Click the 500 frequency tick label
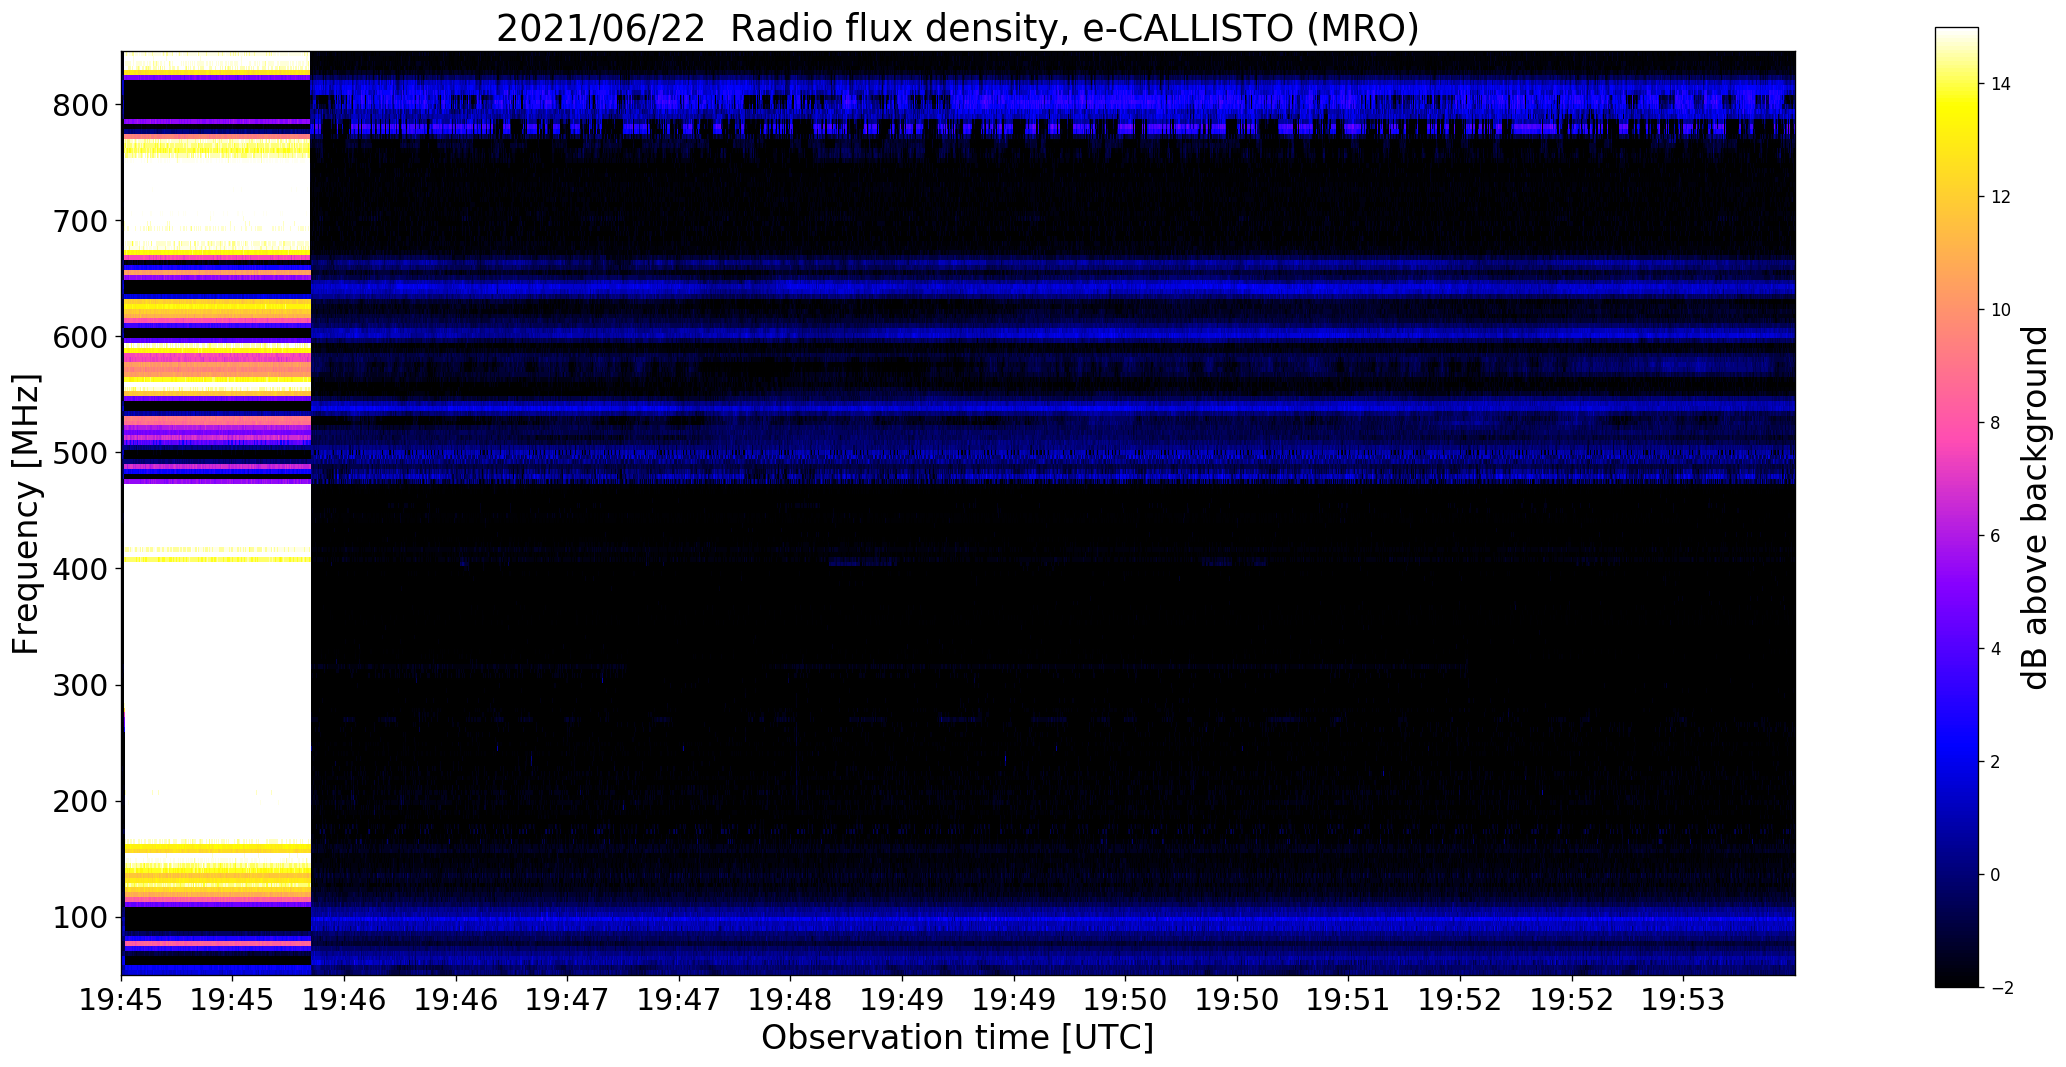The width and height of the screenshot is (2066, 1067). (x=80, y=453)
